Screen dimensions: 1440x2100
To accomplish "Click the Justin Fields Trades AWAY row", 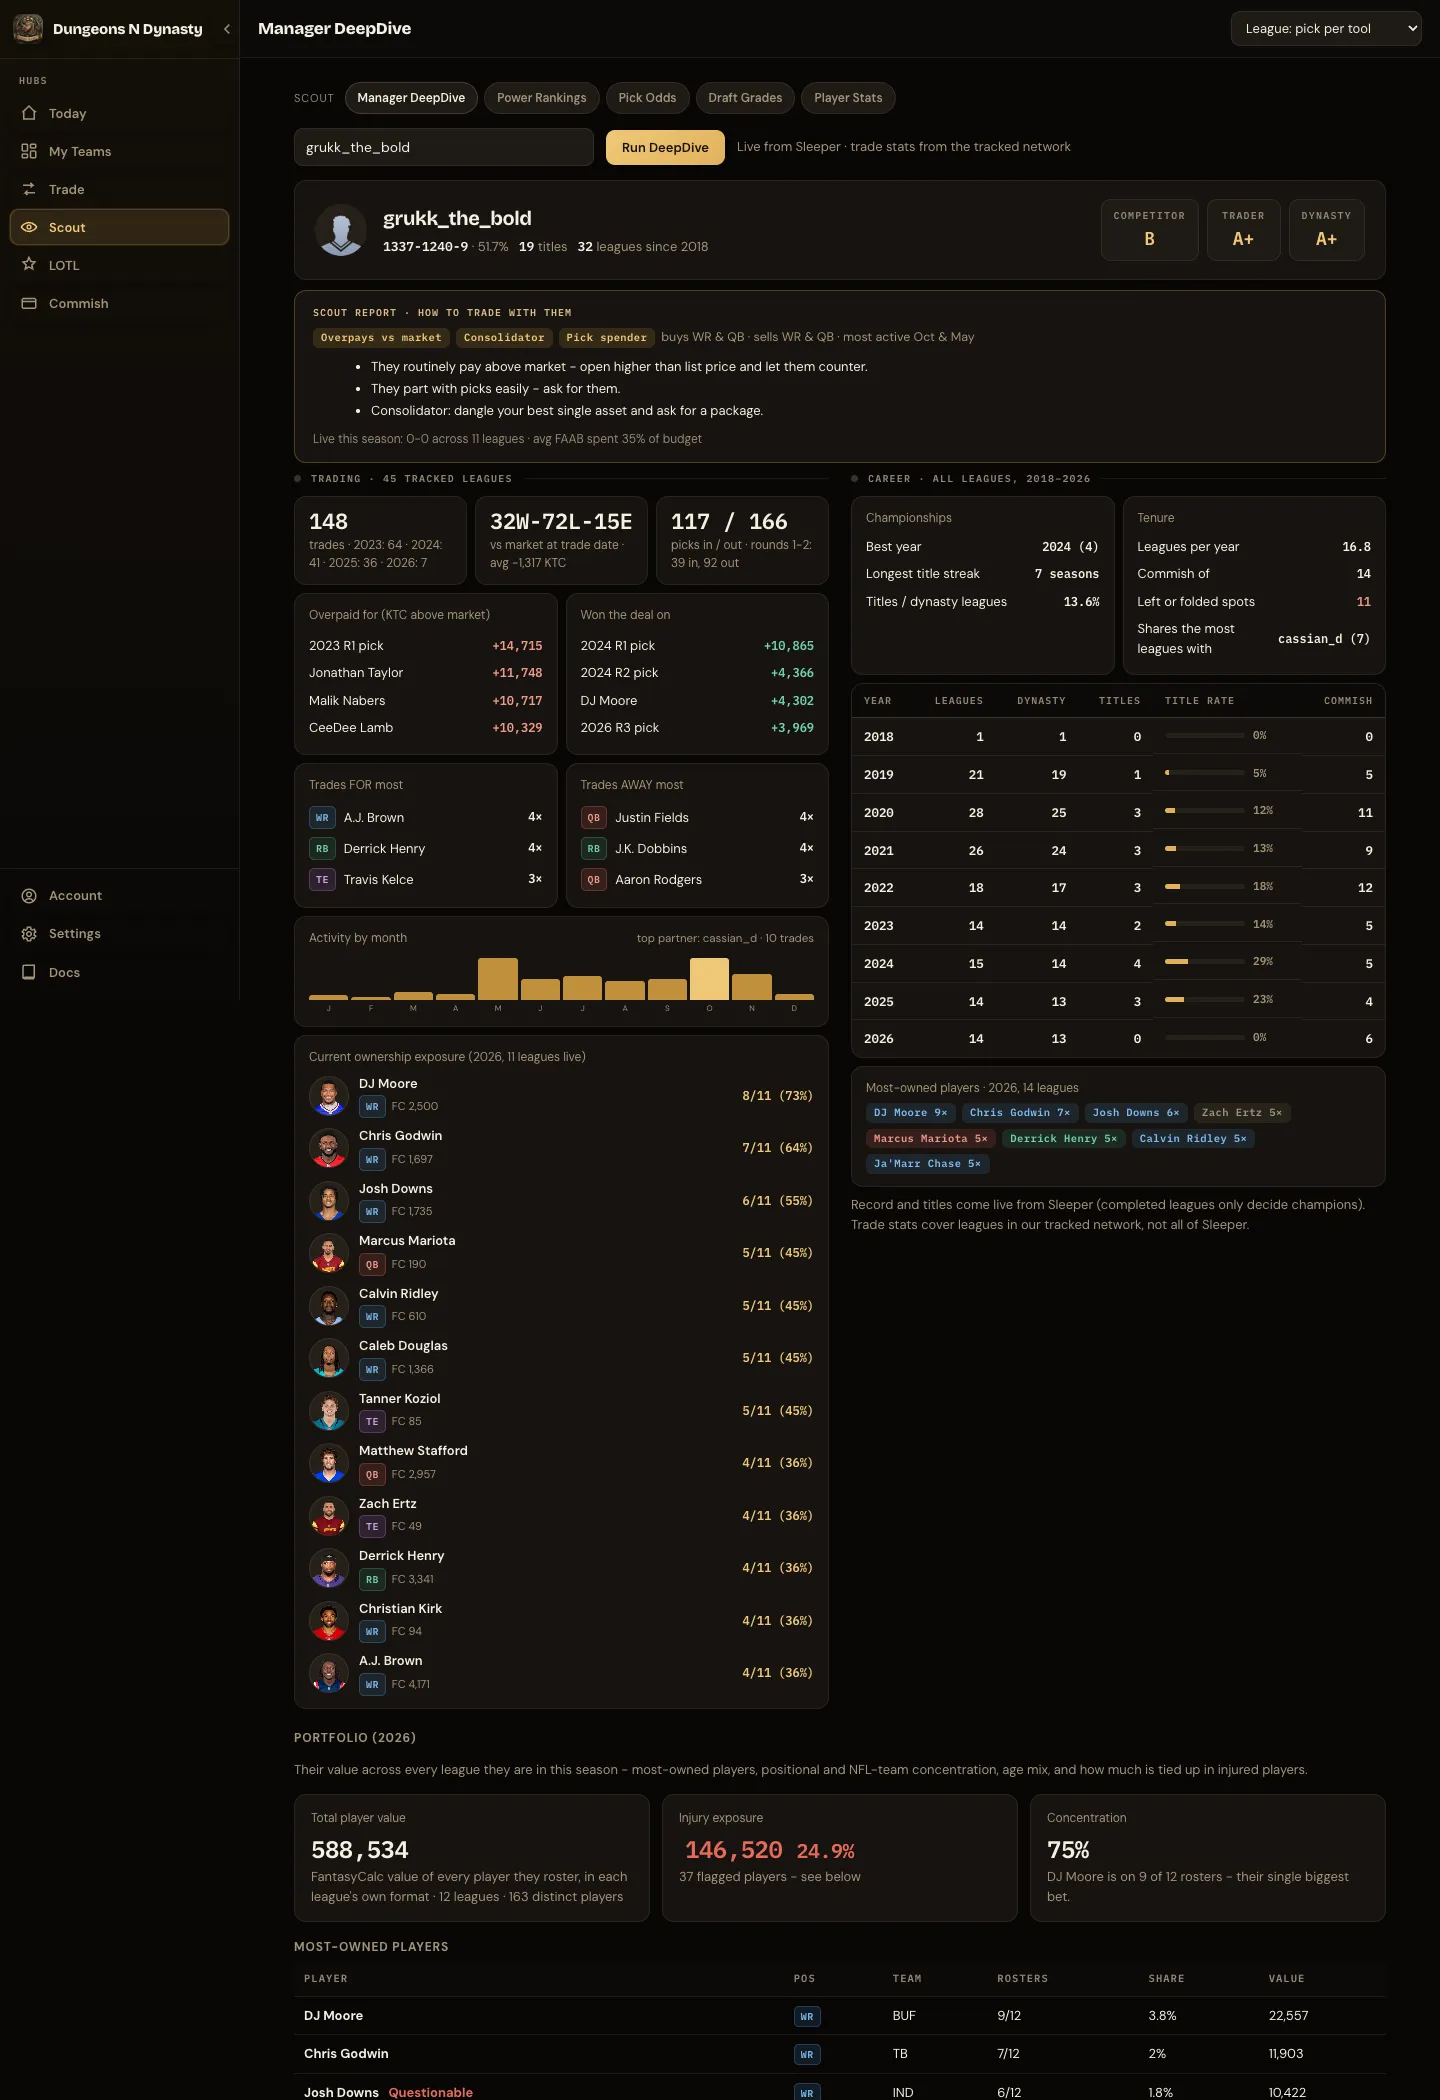I will click(x=697, y=818).
